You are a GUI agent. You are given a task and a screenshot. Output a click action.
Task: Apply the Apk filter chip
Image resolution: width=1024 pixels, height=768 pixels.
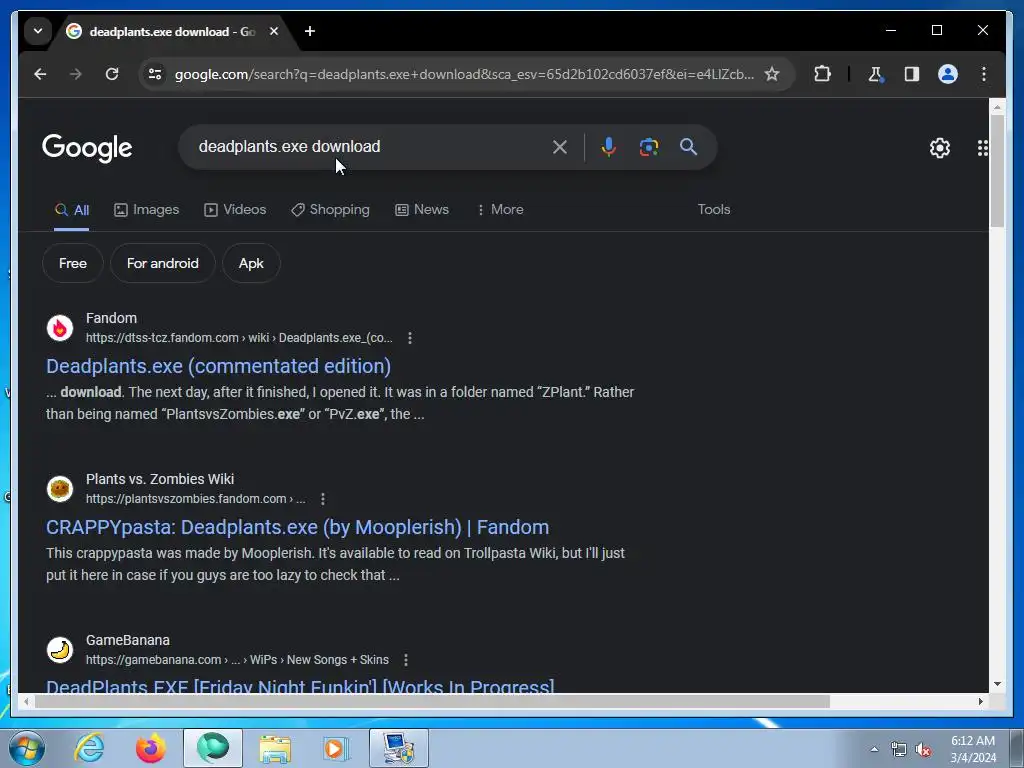251,263
